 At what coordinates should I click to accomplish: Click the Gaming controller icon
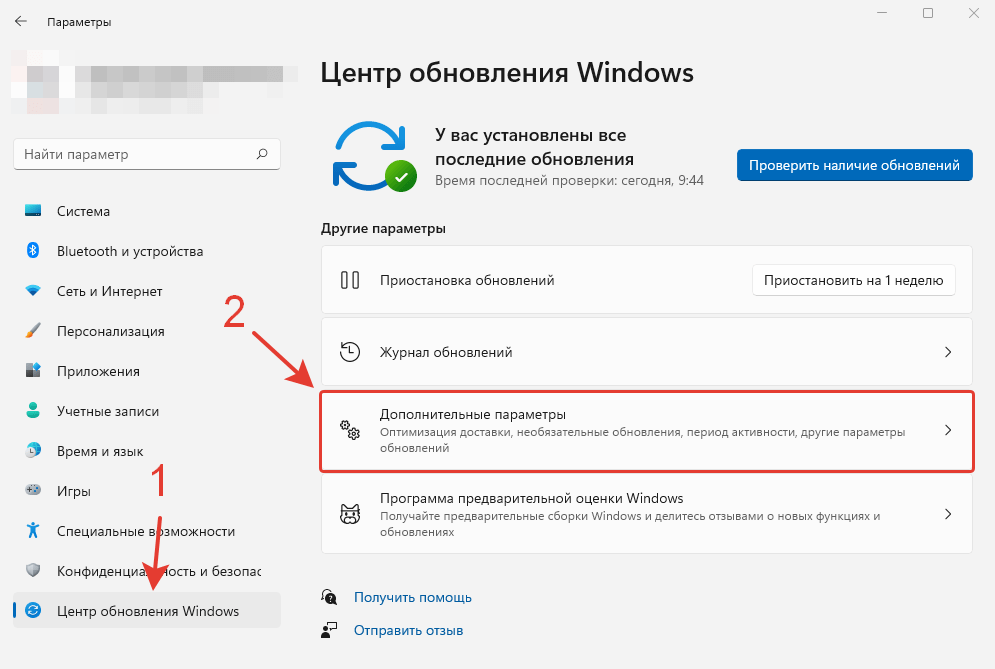[33, 491]
